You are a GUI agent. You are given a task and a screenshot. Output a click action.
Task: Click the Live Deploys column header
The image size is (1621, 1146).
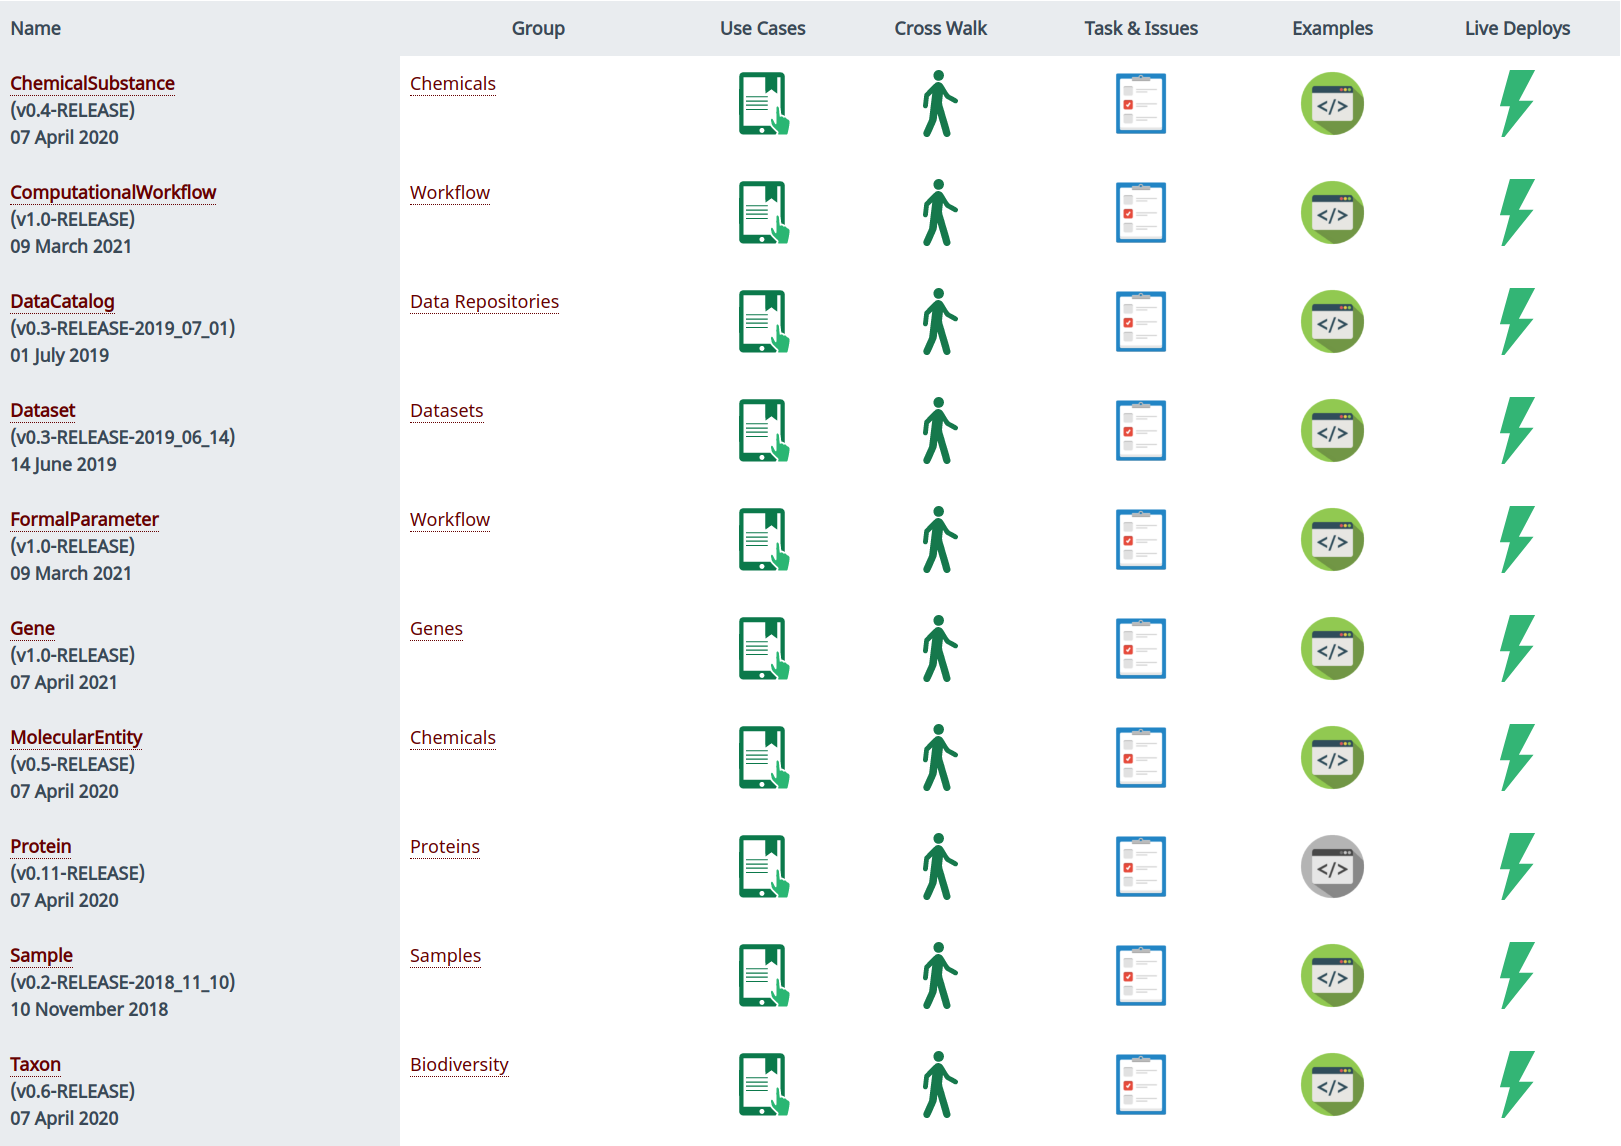click(1517, 28)
